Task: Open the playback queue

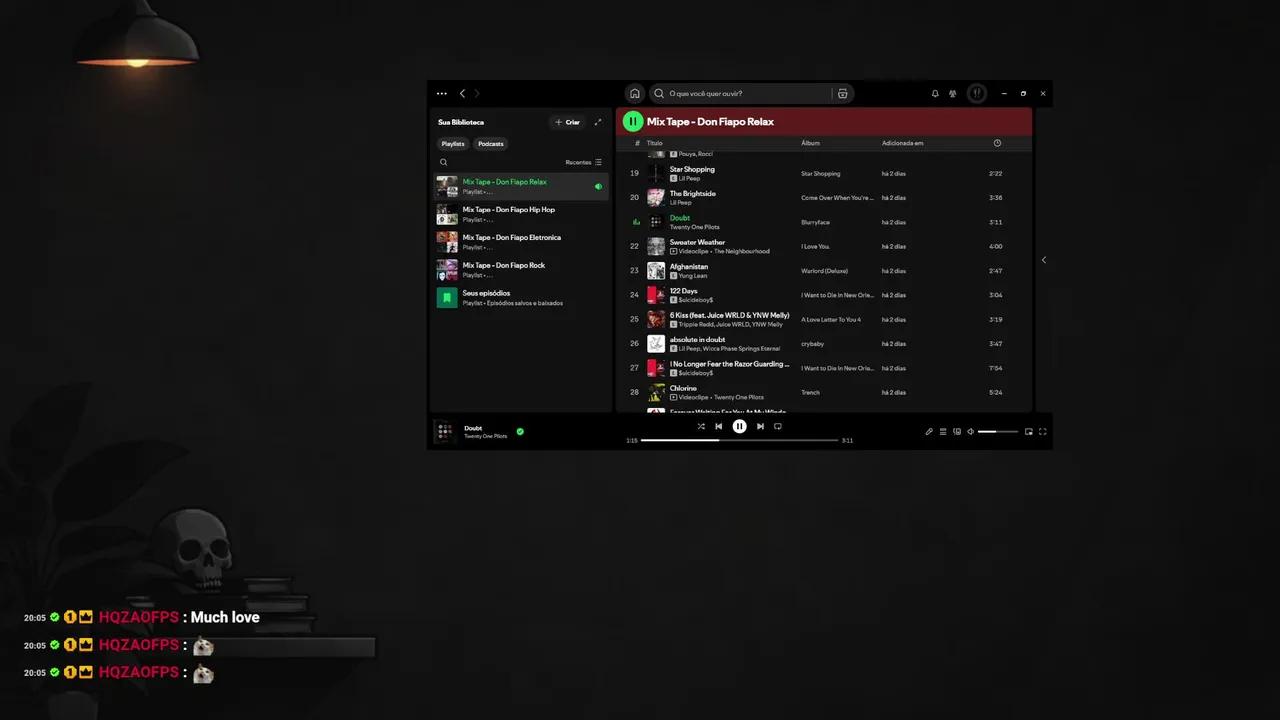Action: tap(943, 432)
